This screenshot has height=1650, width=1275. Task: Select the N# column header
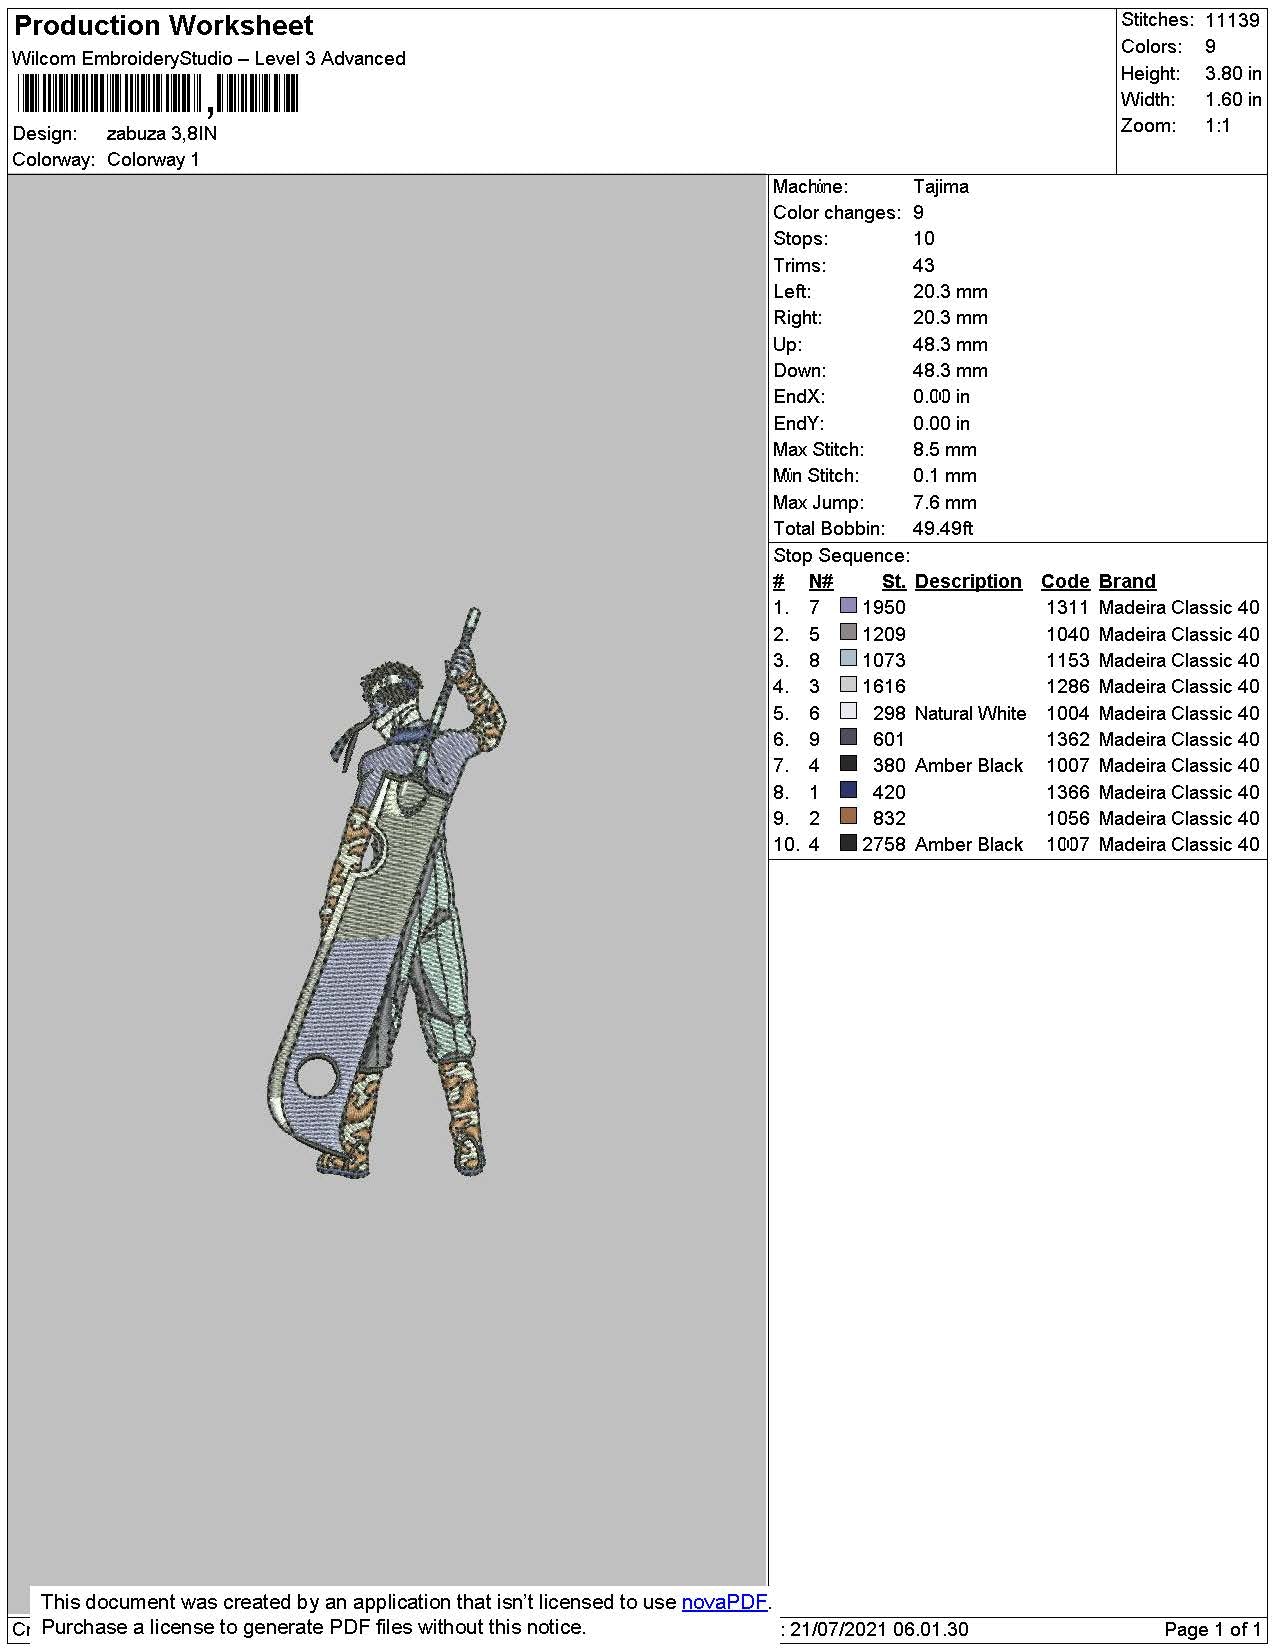[821, 581]
